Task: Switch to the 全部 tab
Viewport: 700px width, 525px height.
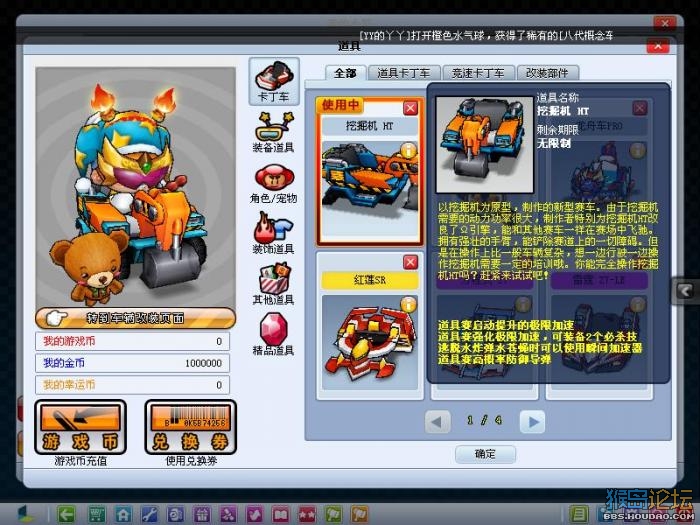Action: tap(346, 73)
